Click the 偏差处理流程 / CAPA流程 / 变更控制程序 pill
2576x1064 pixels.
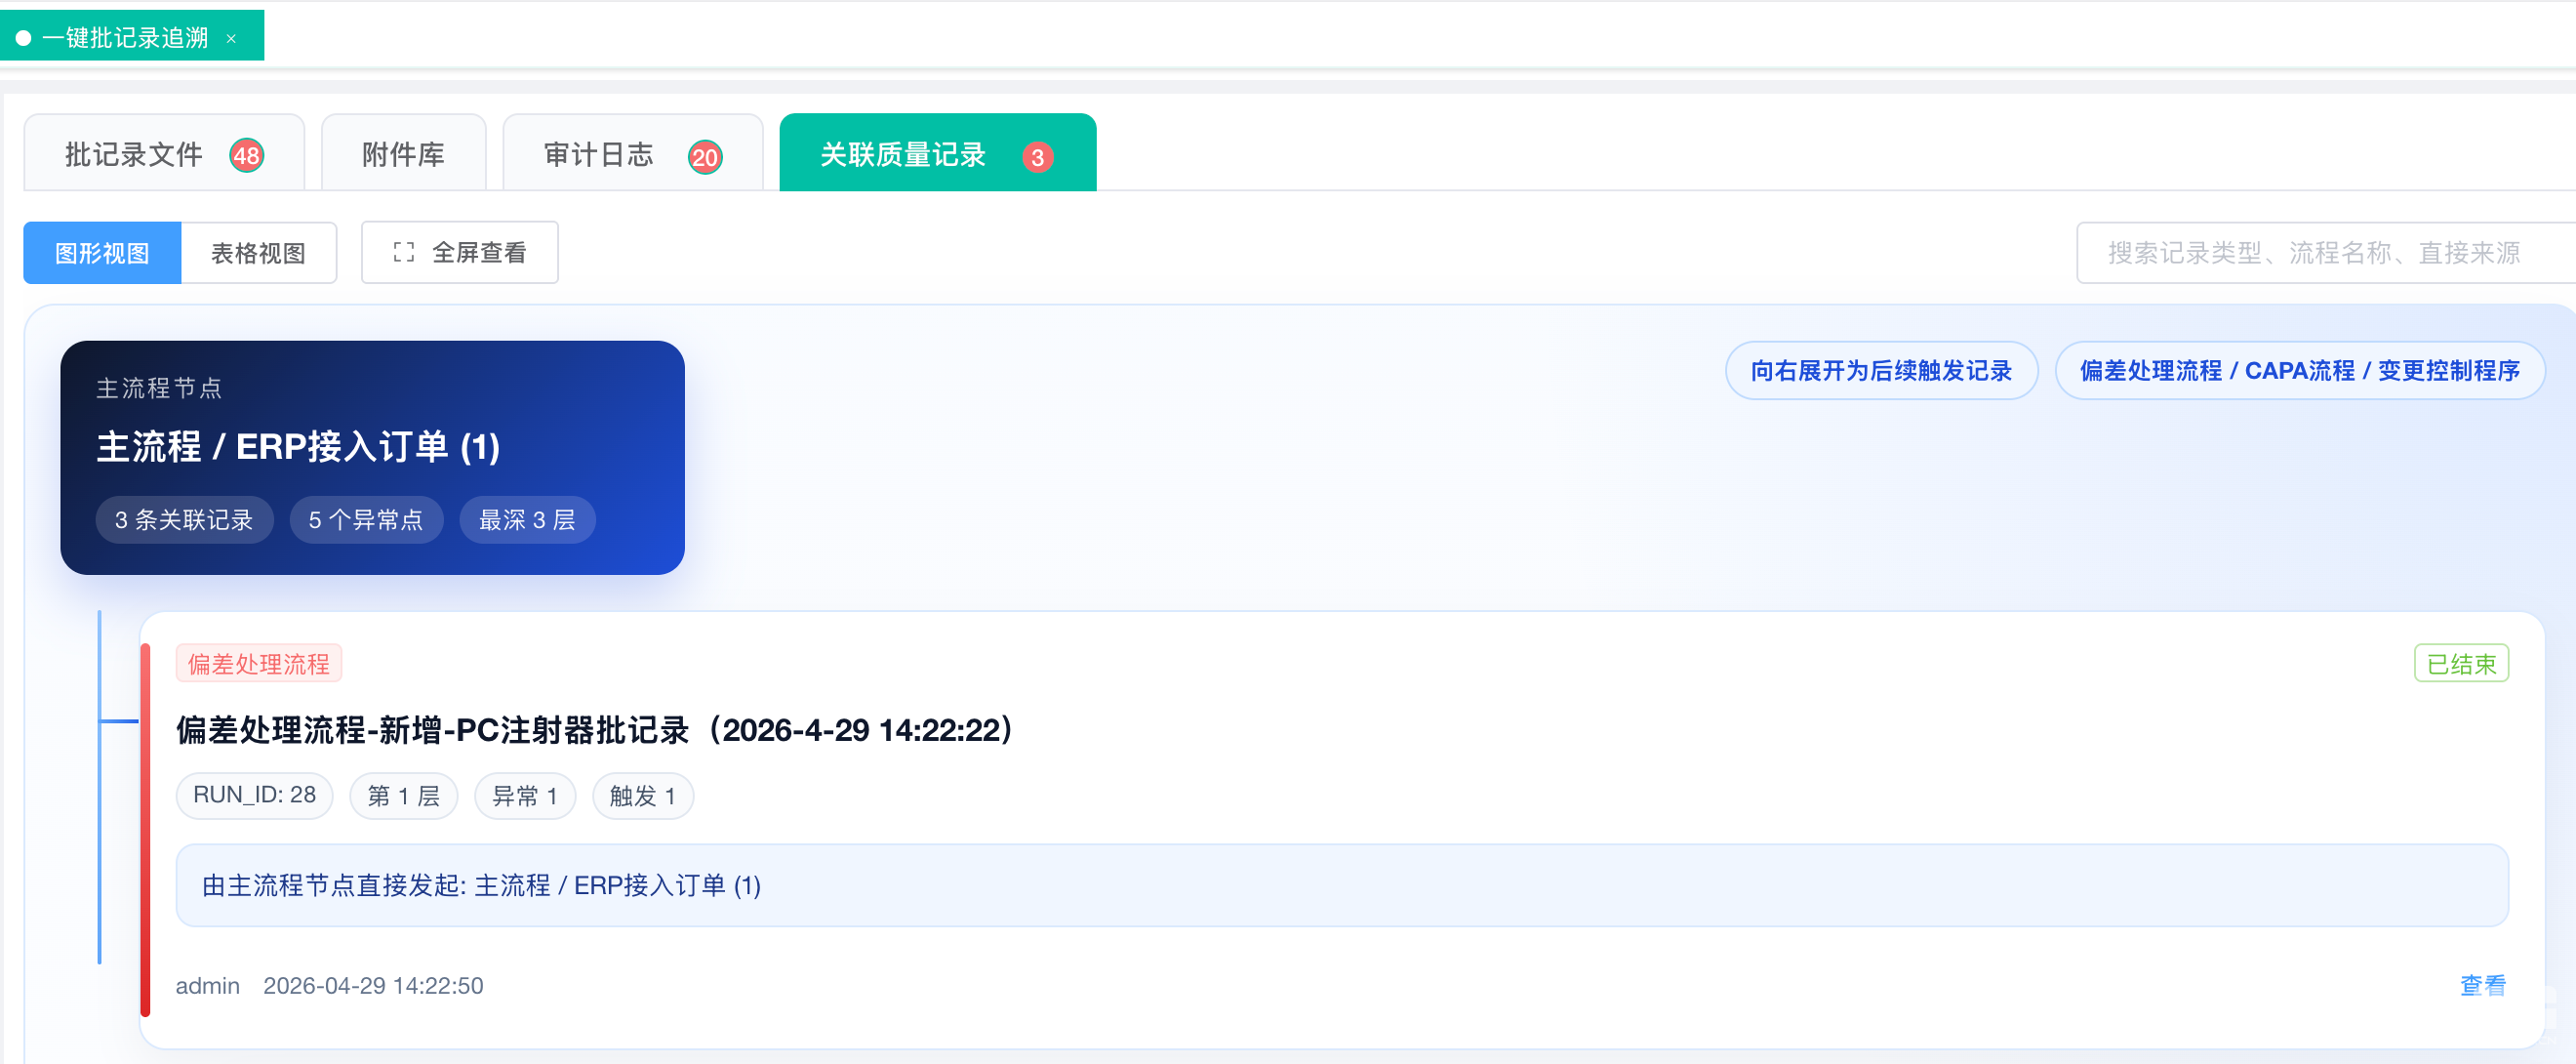point(2298,371)
